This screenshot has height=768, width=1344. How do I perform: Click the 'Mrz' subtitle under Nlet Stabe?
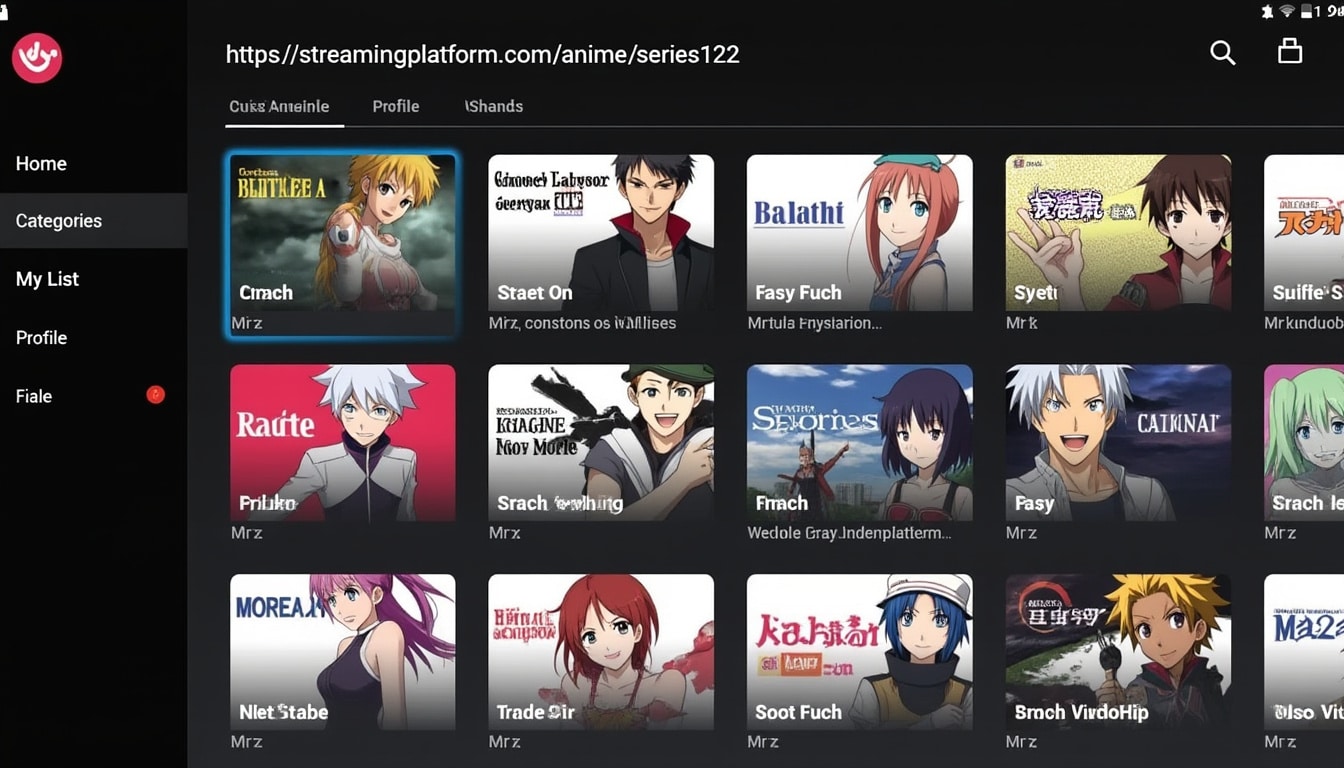tap(246, 741)
